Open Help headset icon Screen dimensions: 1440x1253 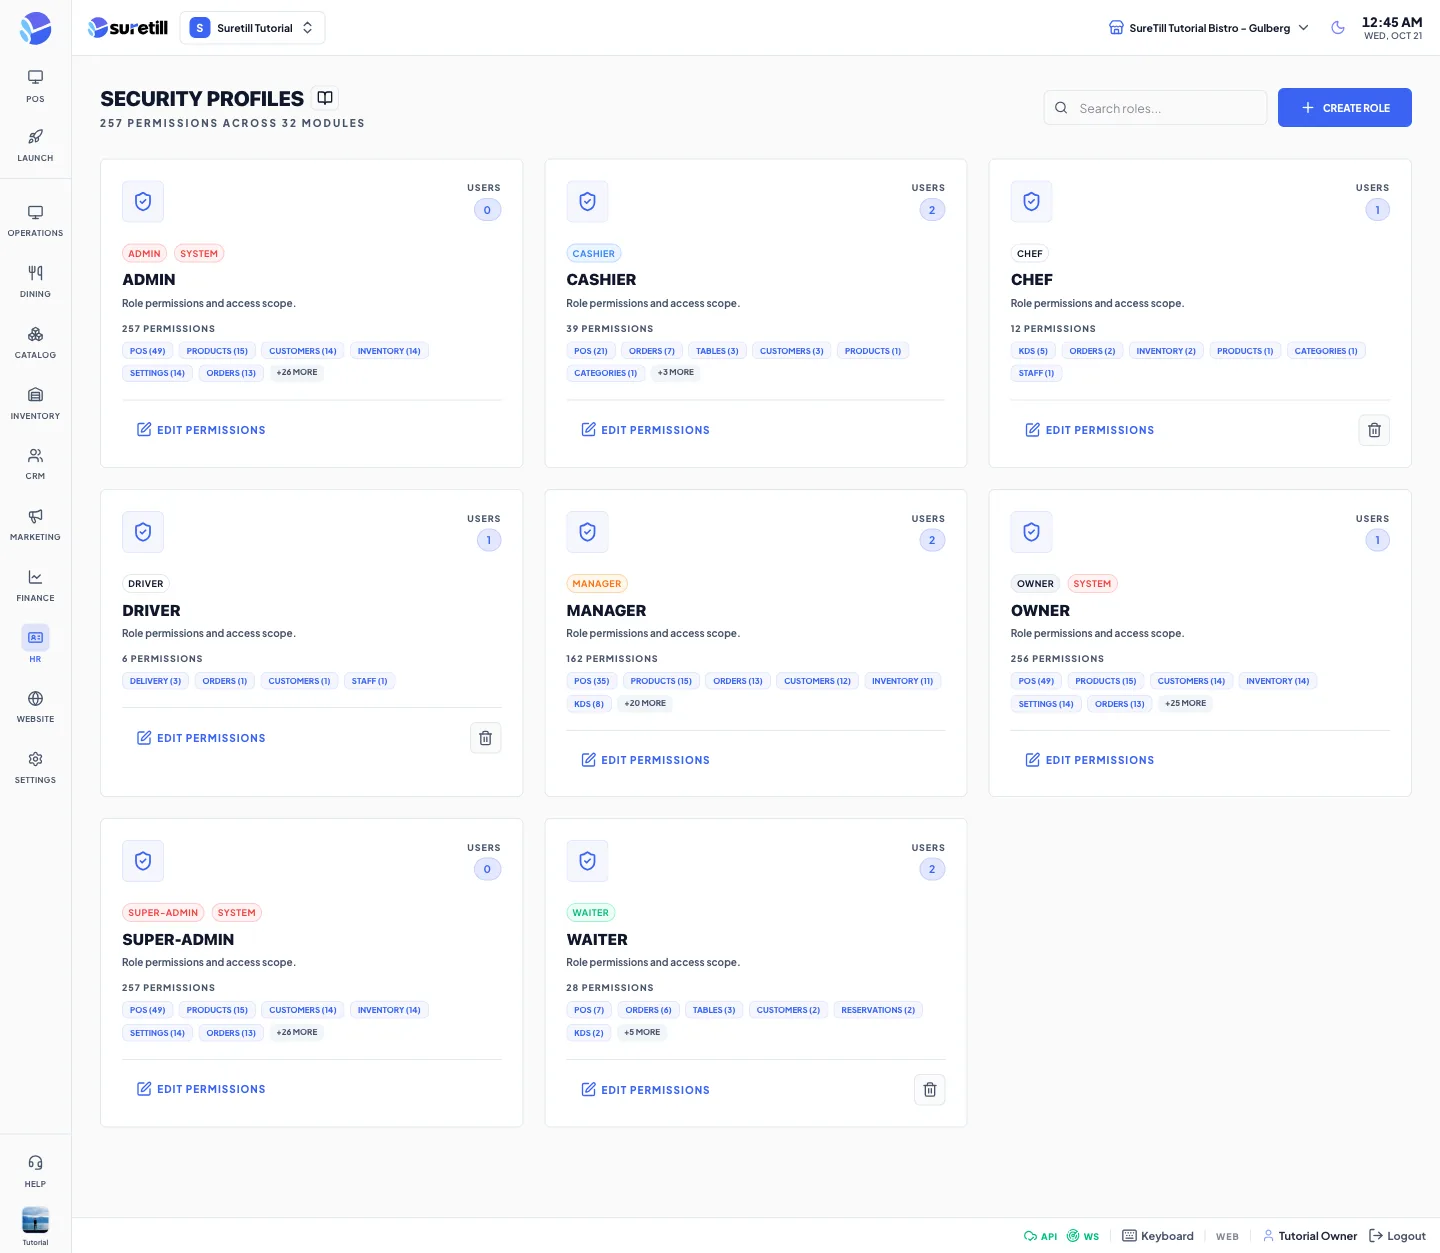point(35,1171)
